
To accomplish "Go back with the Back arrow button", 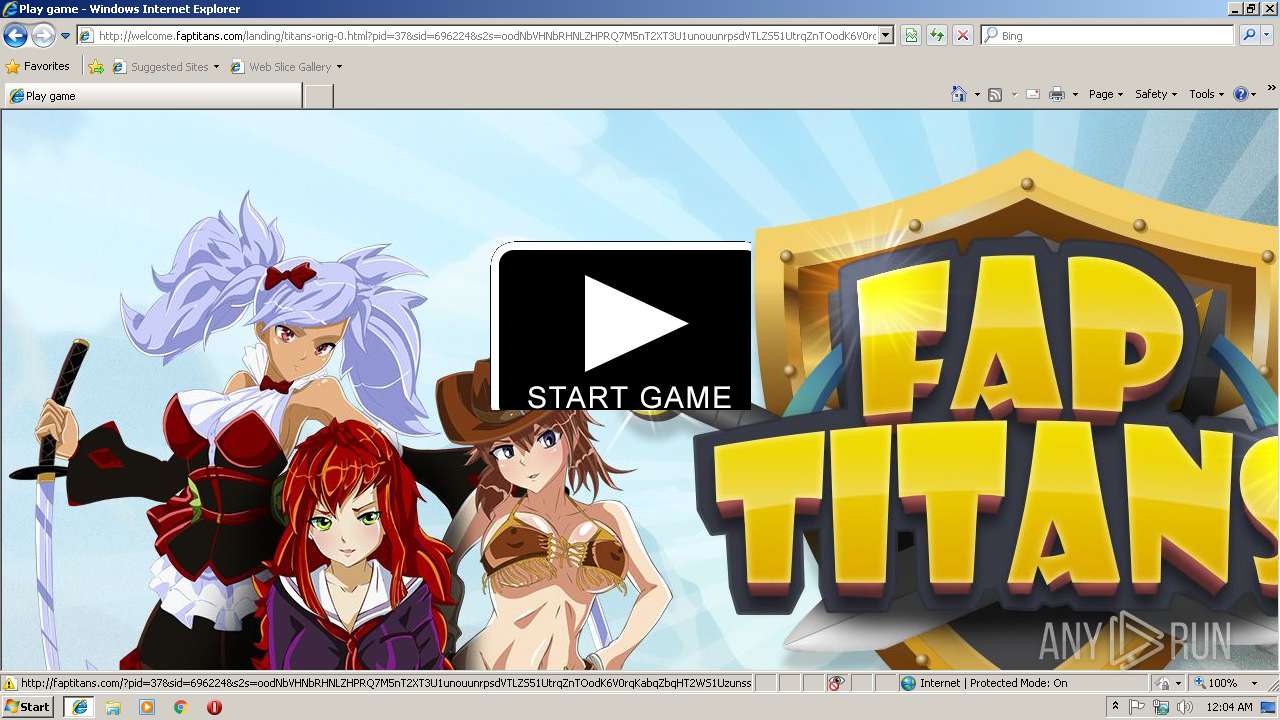I will (x=15, y=35).
